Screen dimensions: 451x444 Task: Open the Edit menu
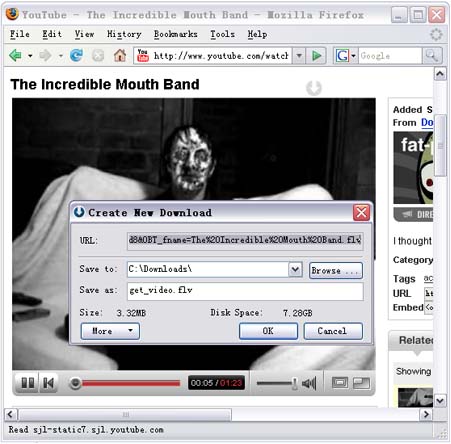pos(52,34)
